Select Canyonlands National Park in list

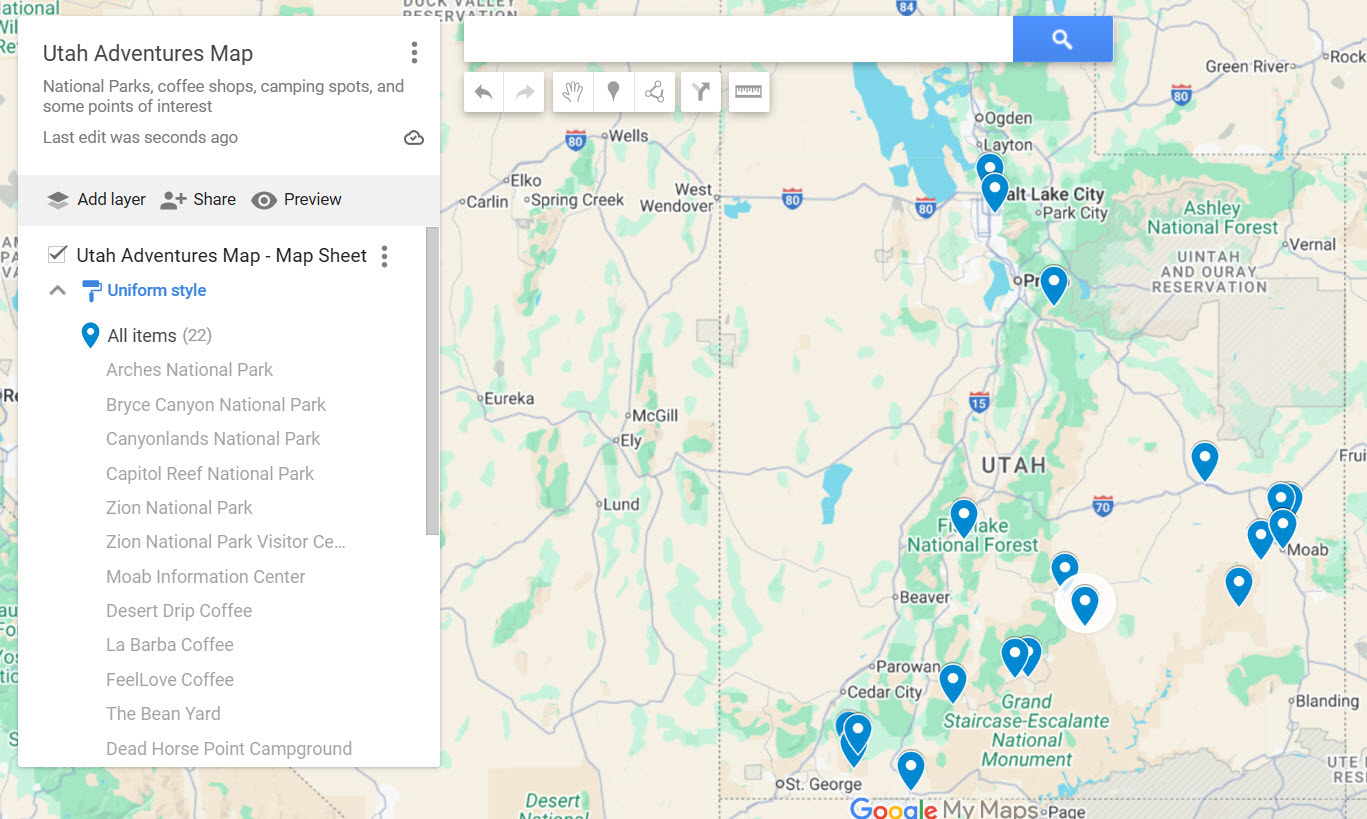click(213, 439)
